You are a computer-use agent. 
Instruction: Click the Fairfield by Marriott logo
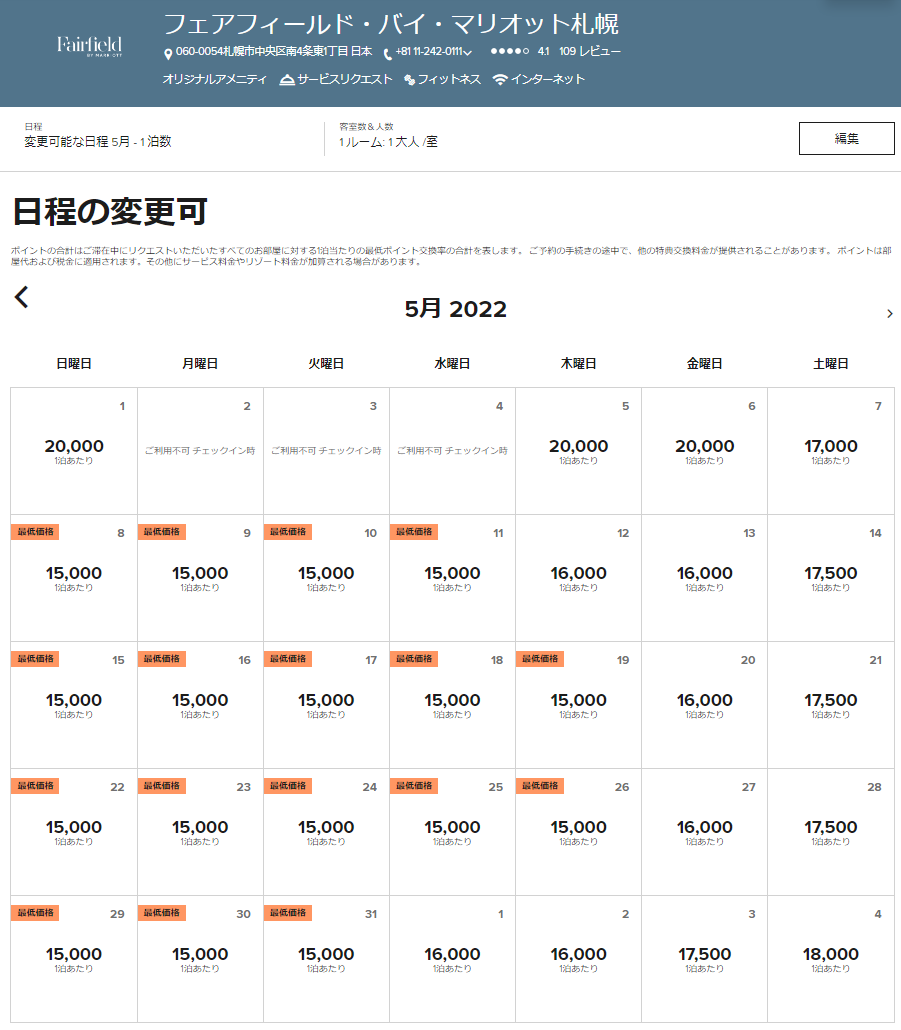pos(89,46)
